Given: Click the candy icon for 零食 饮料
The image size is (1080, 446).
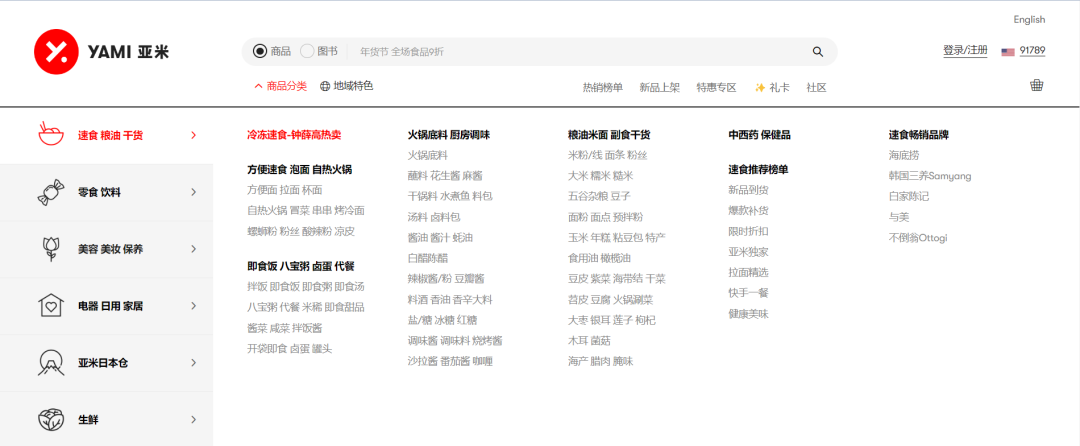Looking at the screenshot, I should pos(50,192).
